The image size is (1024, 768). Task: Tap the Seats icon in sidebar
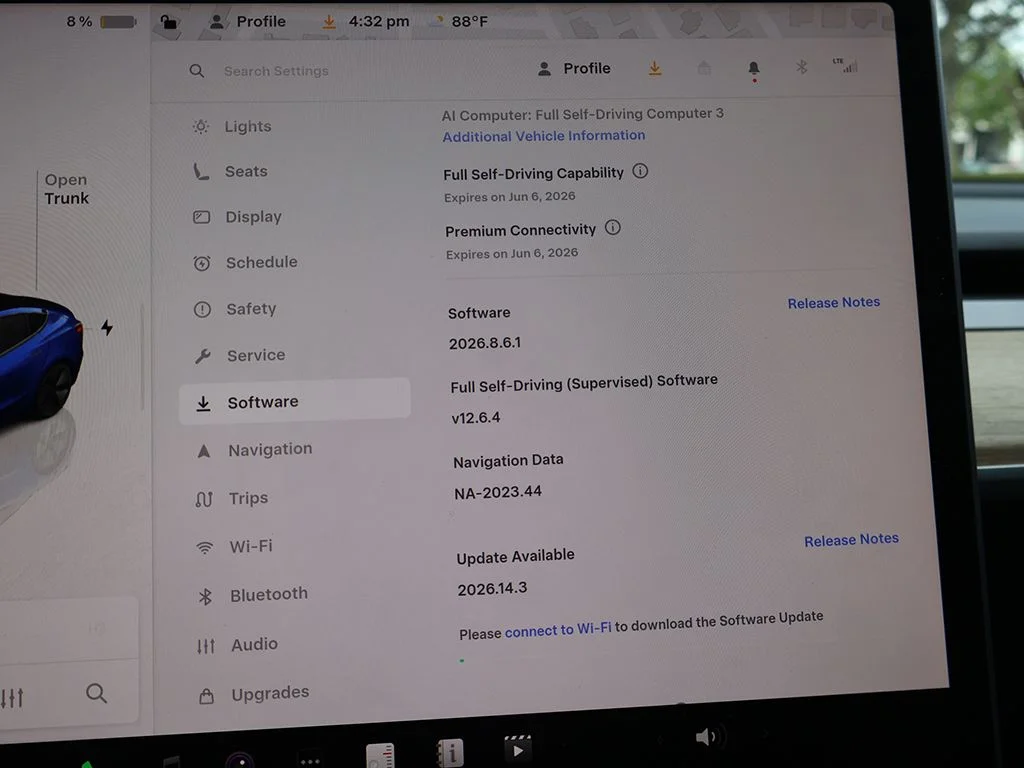point(201,172)
